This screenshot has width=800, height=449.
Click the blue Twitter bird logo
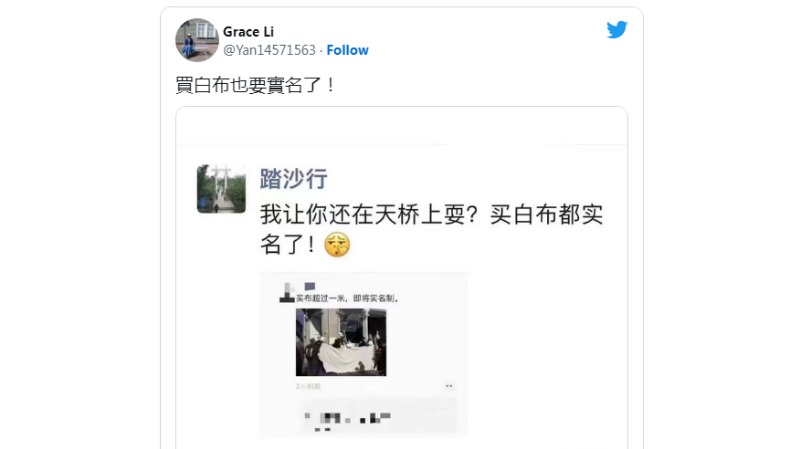[x=617, y=30]
